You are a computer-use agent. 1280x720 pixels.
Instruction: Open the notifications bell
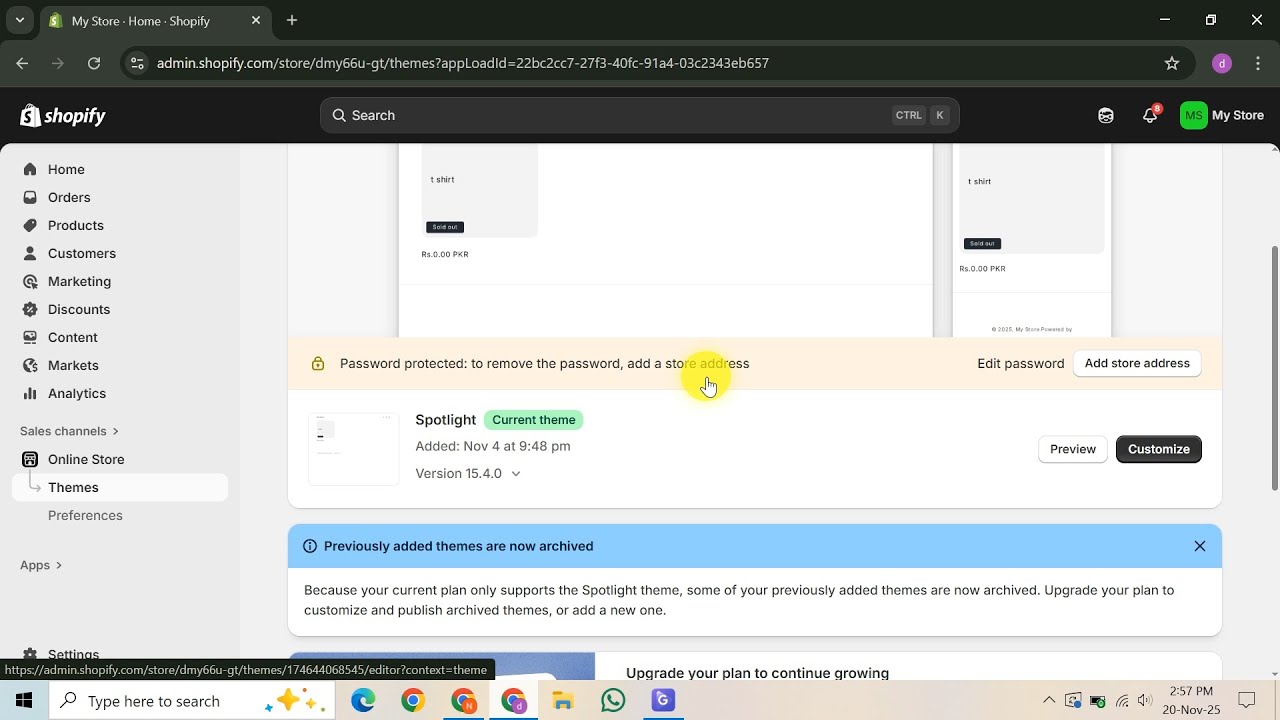pos(1150,115)
